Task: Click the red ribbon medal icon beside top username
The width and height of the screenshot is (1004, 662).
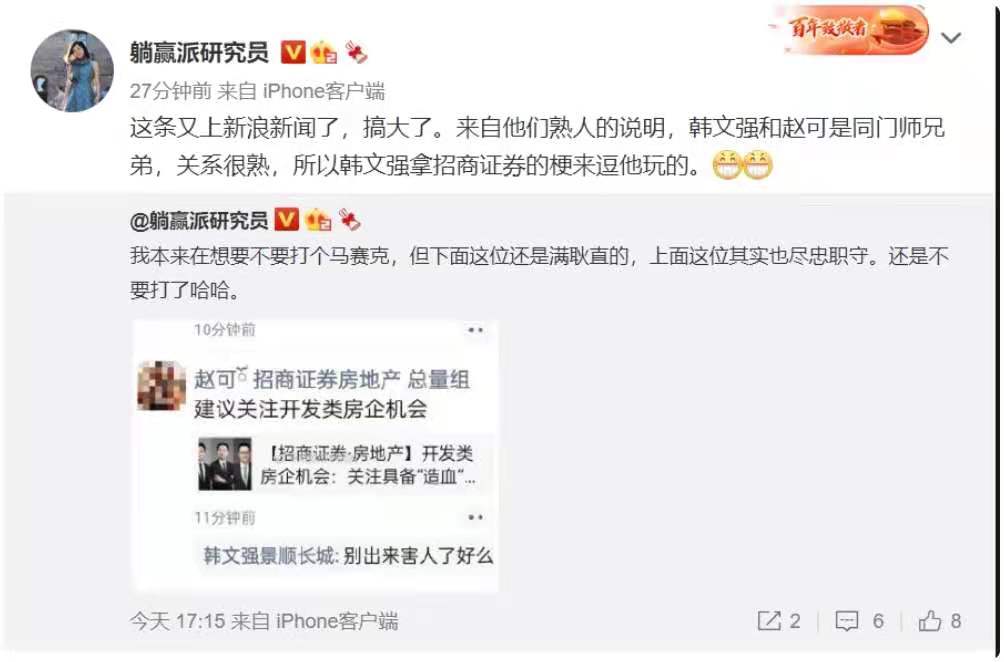Action: tap(356, 52)
